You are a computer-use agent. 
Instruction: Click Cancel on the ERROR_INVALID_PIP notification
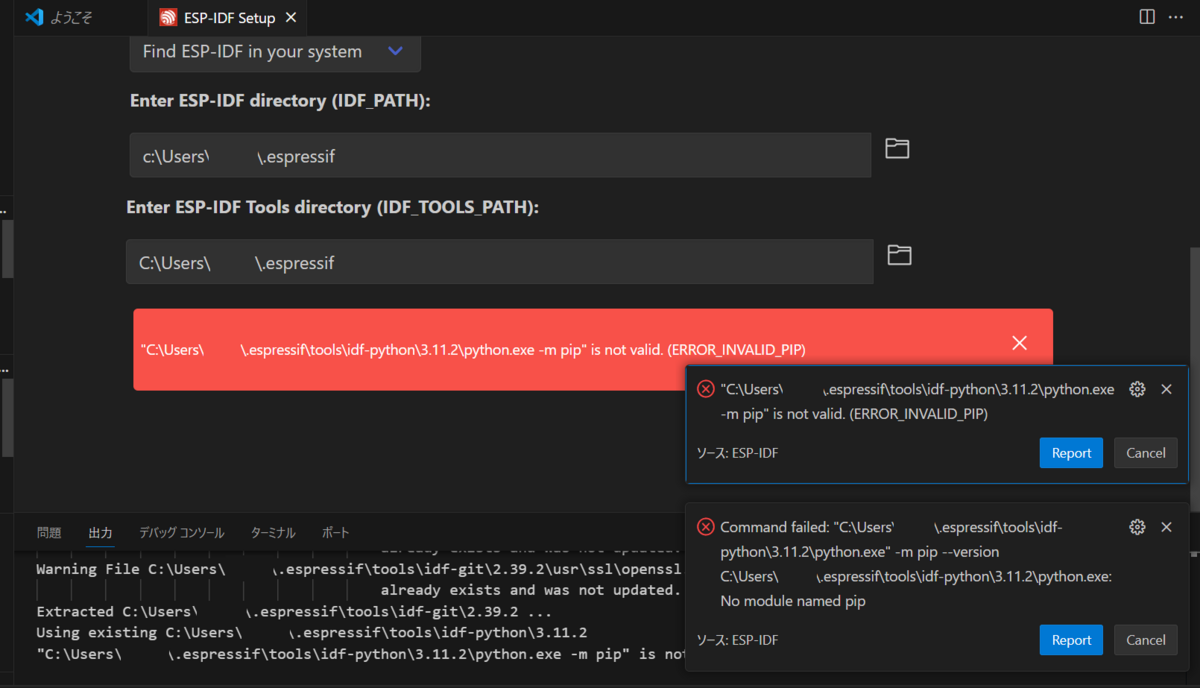pos(1146,453)
